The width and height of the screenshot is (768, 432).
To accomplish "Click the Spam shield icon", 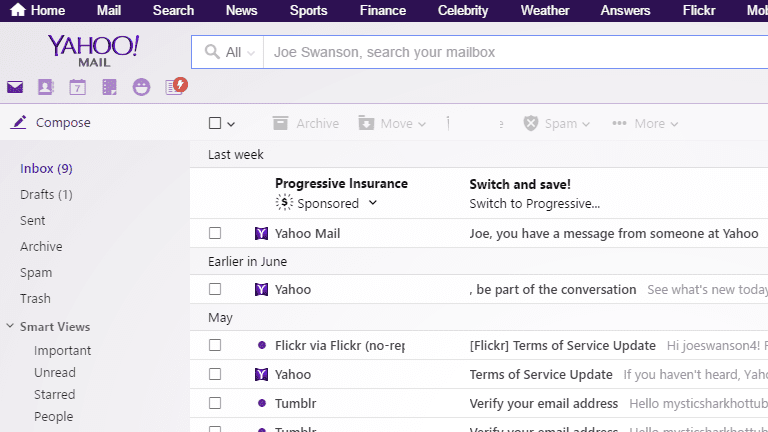I will click(531, 123).
